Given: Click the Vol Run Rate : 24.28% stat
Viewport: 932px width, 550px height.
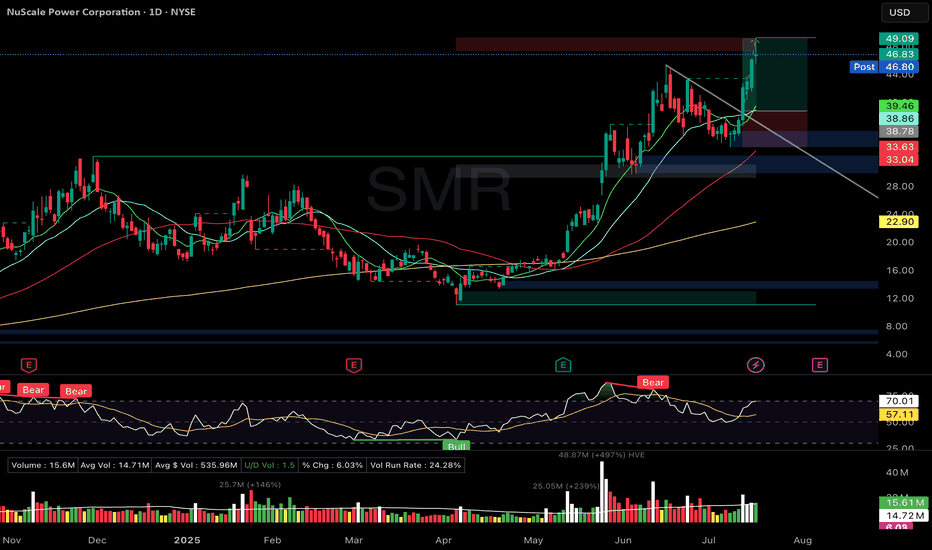Looking at the screenshot, I should pyautogui.click(x=415, y=465).
